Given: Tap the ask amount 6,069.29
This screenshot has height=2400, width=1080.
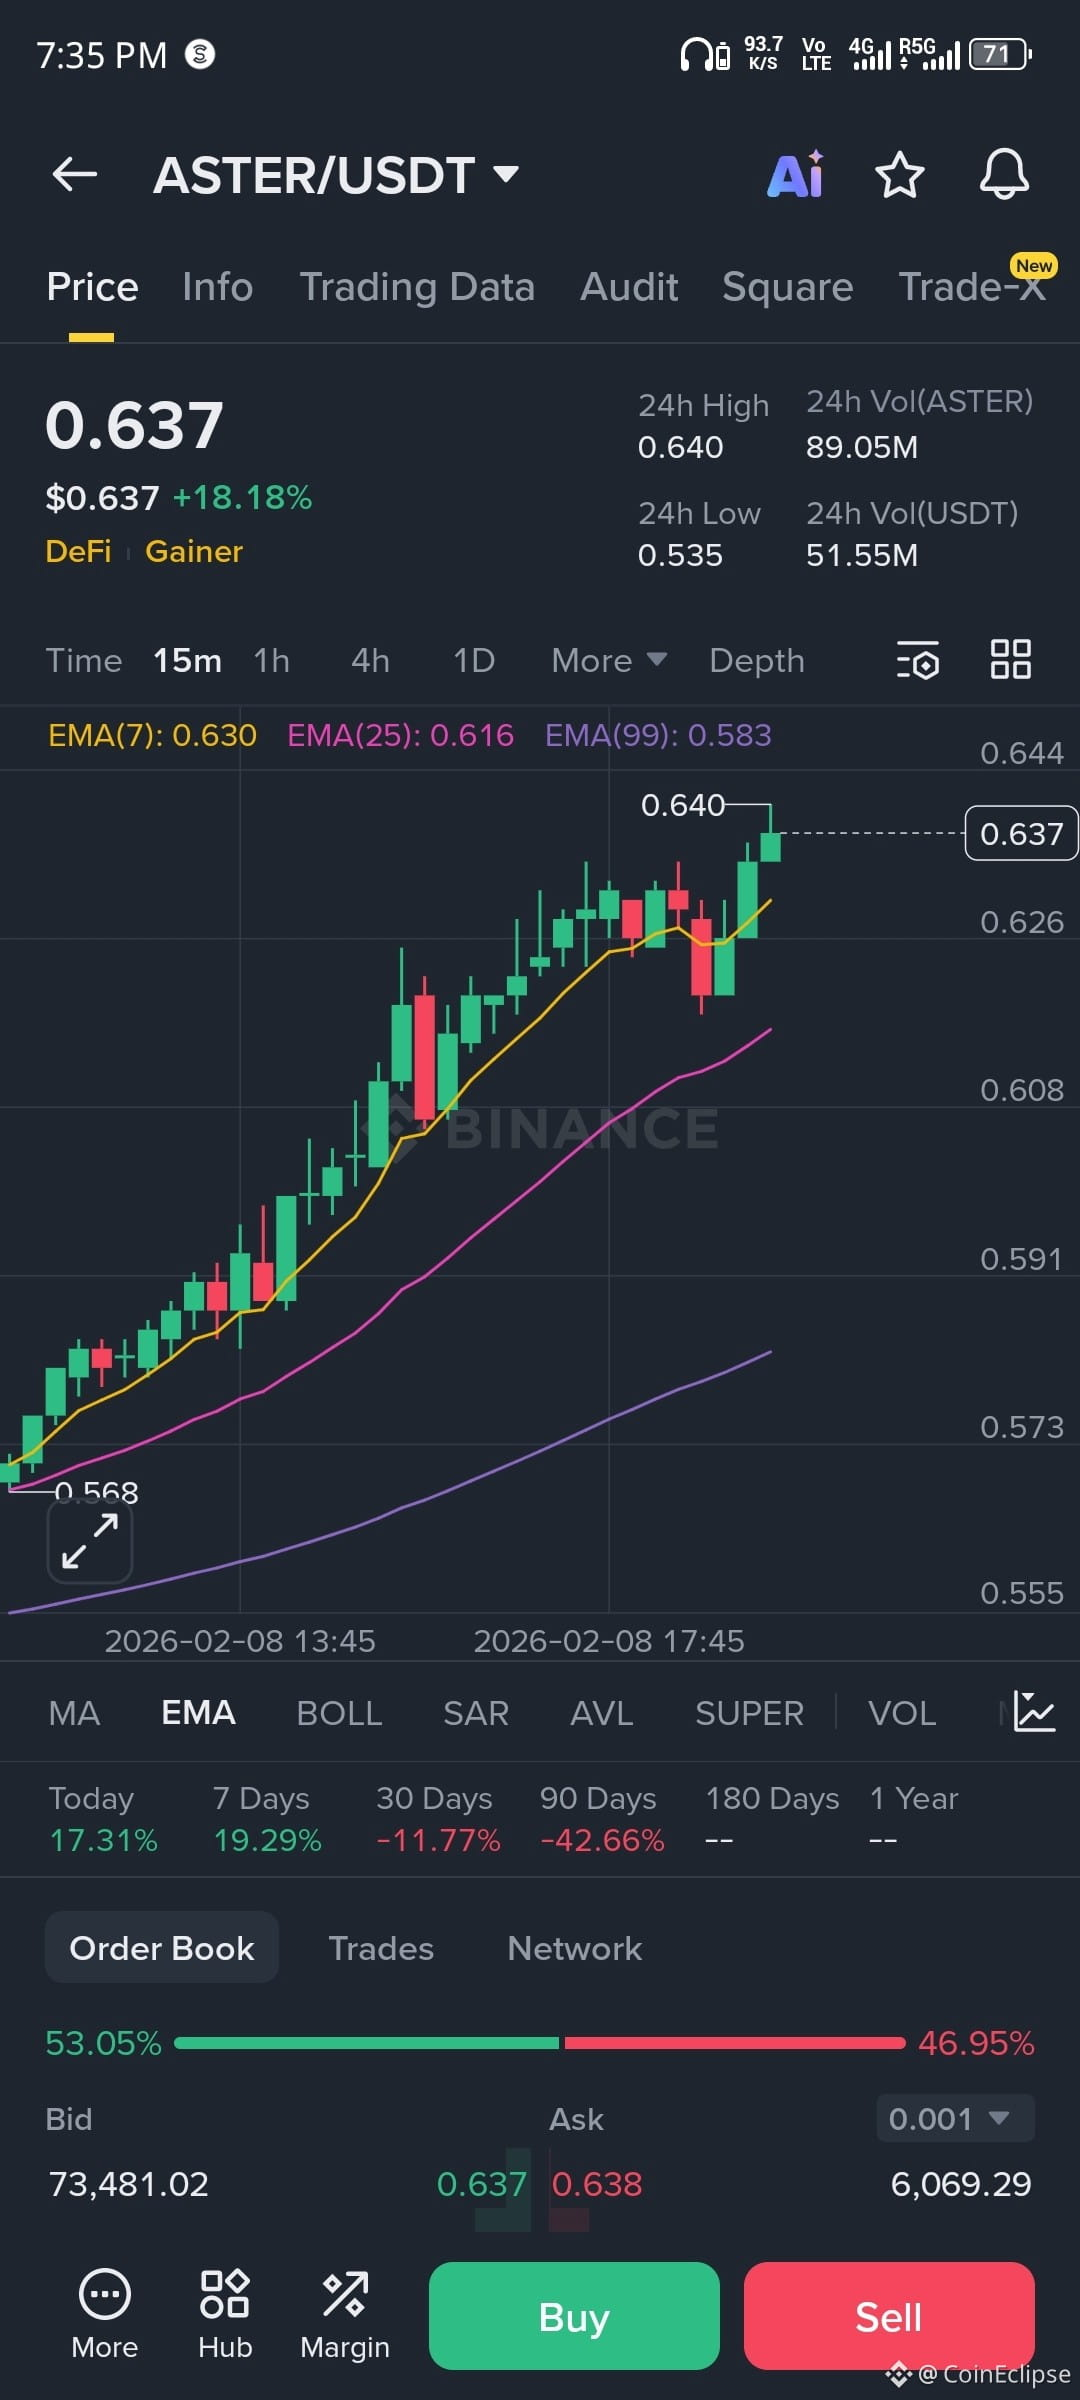Looking at the screenshot, I should coord(961,2184).
